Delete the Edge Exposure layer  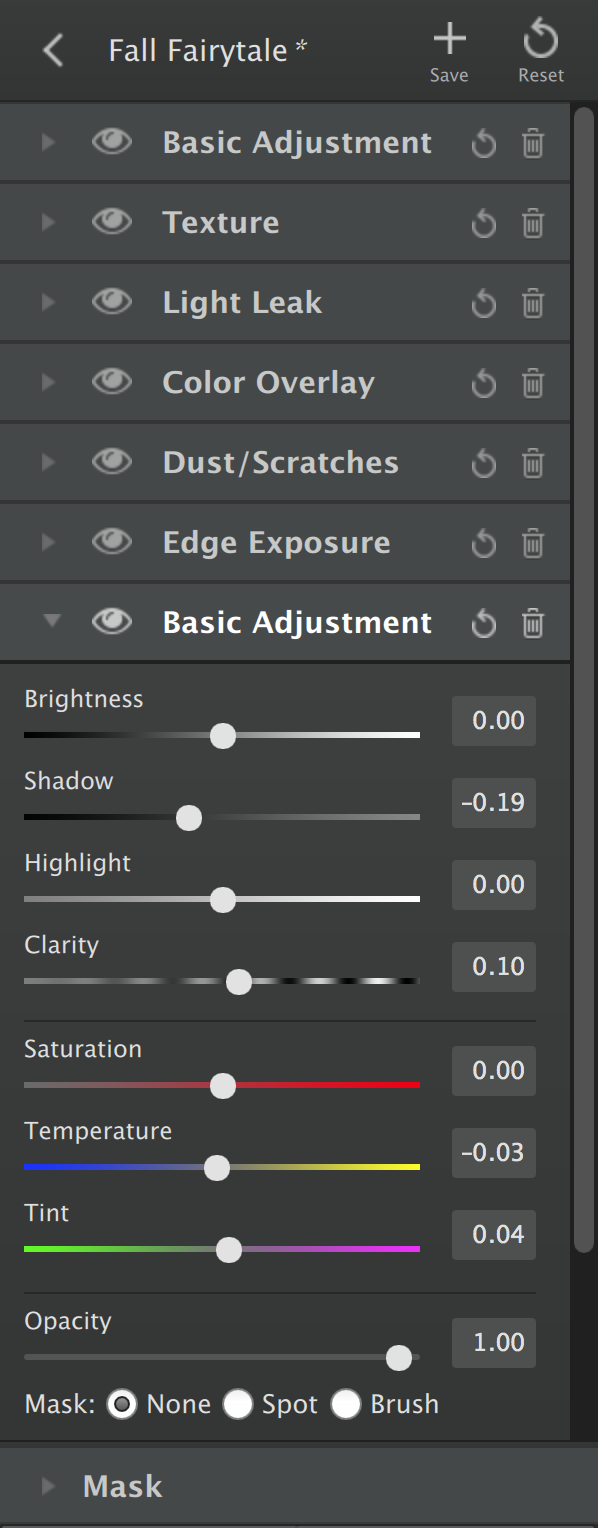pyautogui.click(x=533, y=542)
